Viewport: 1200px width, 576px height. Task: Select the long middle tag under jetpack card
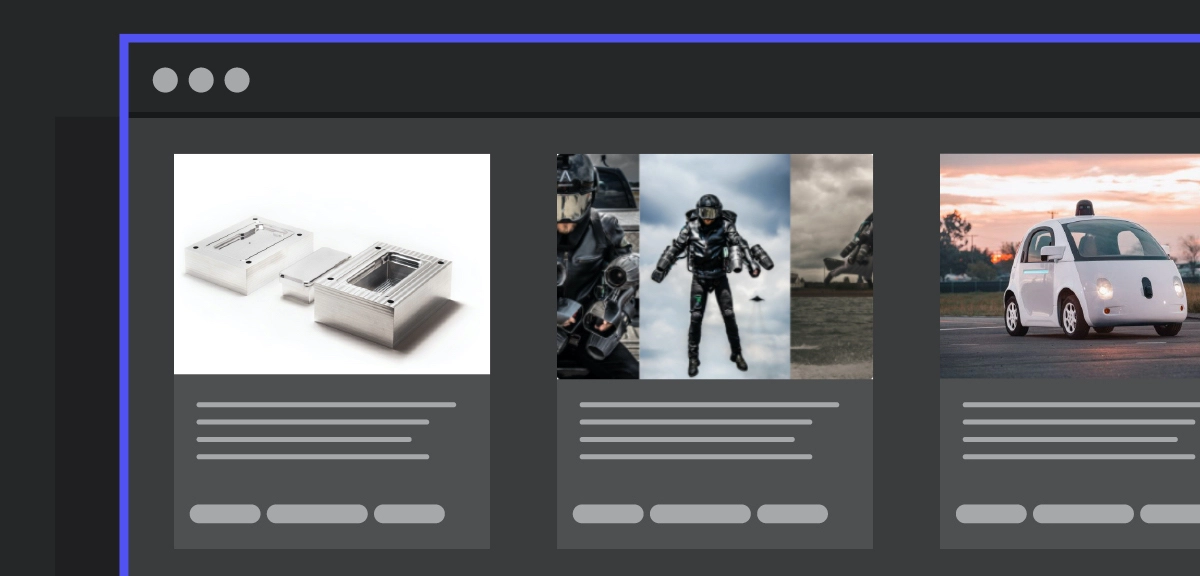[x=700, y=514]
